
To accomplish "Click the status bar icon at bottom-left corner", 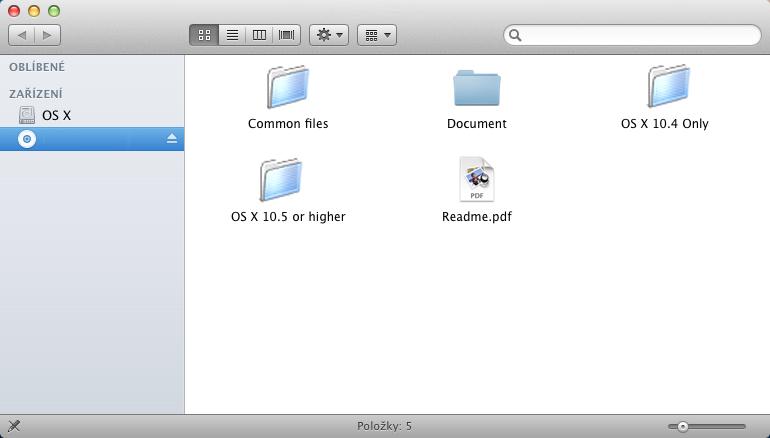I will coord(14,426).
